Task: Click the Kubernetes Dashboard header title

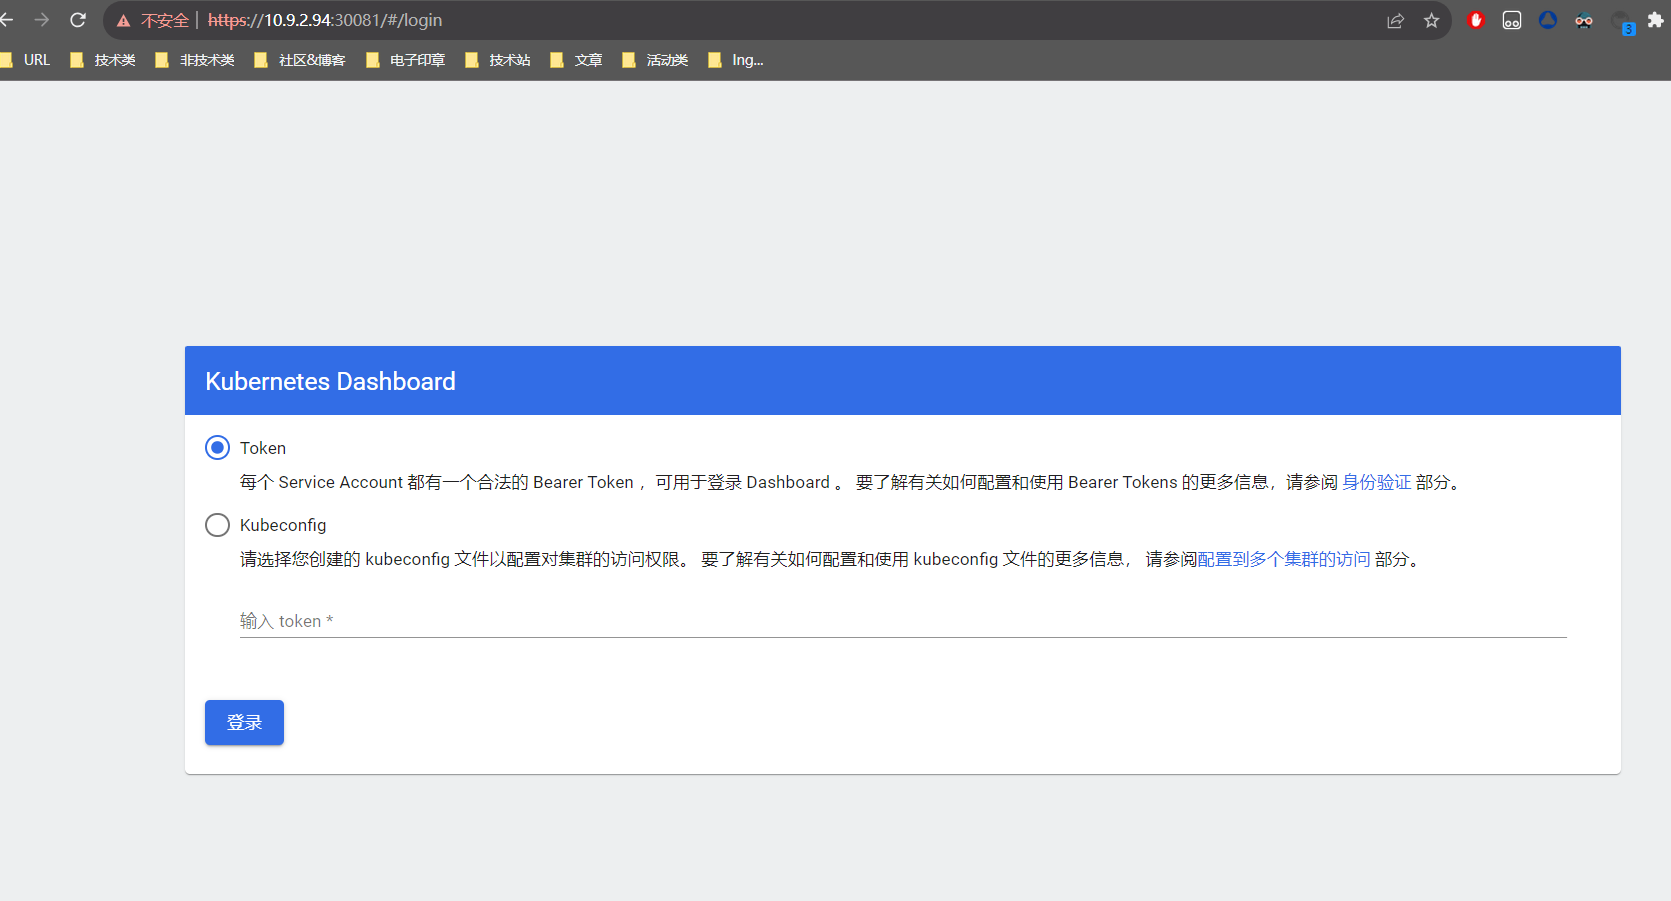Action: point(330,381)
